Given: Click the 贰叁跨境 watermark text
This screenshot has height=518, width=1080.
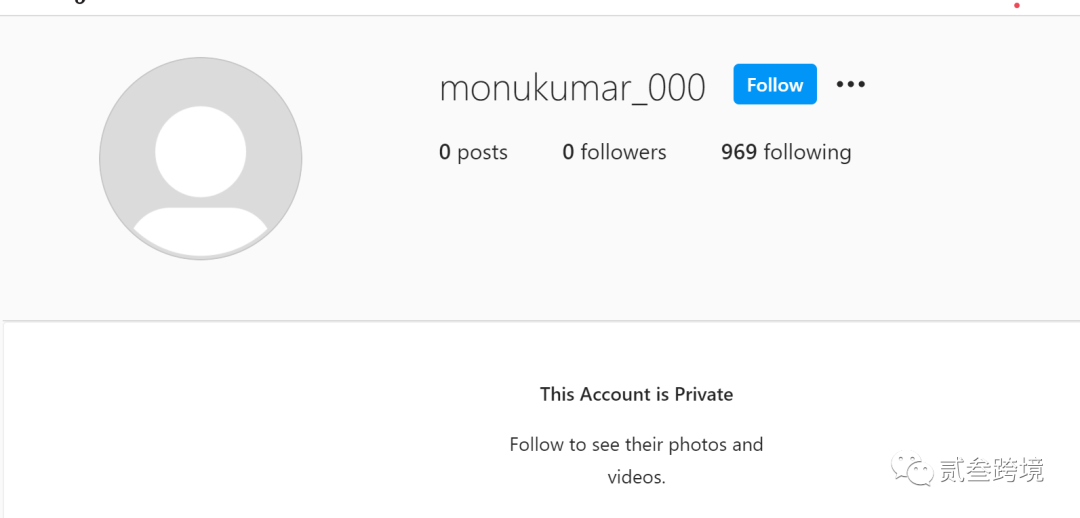Looking at the screenshot, I should coord(990,470).
